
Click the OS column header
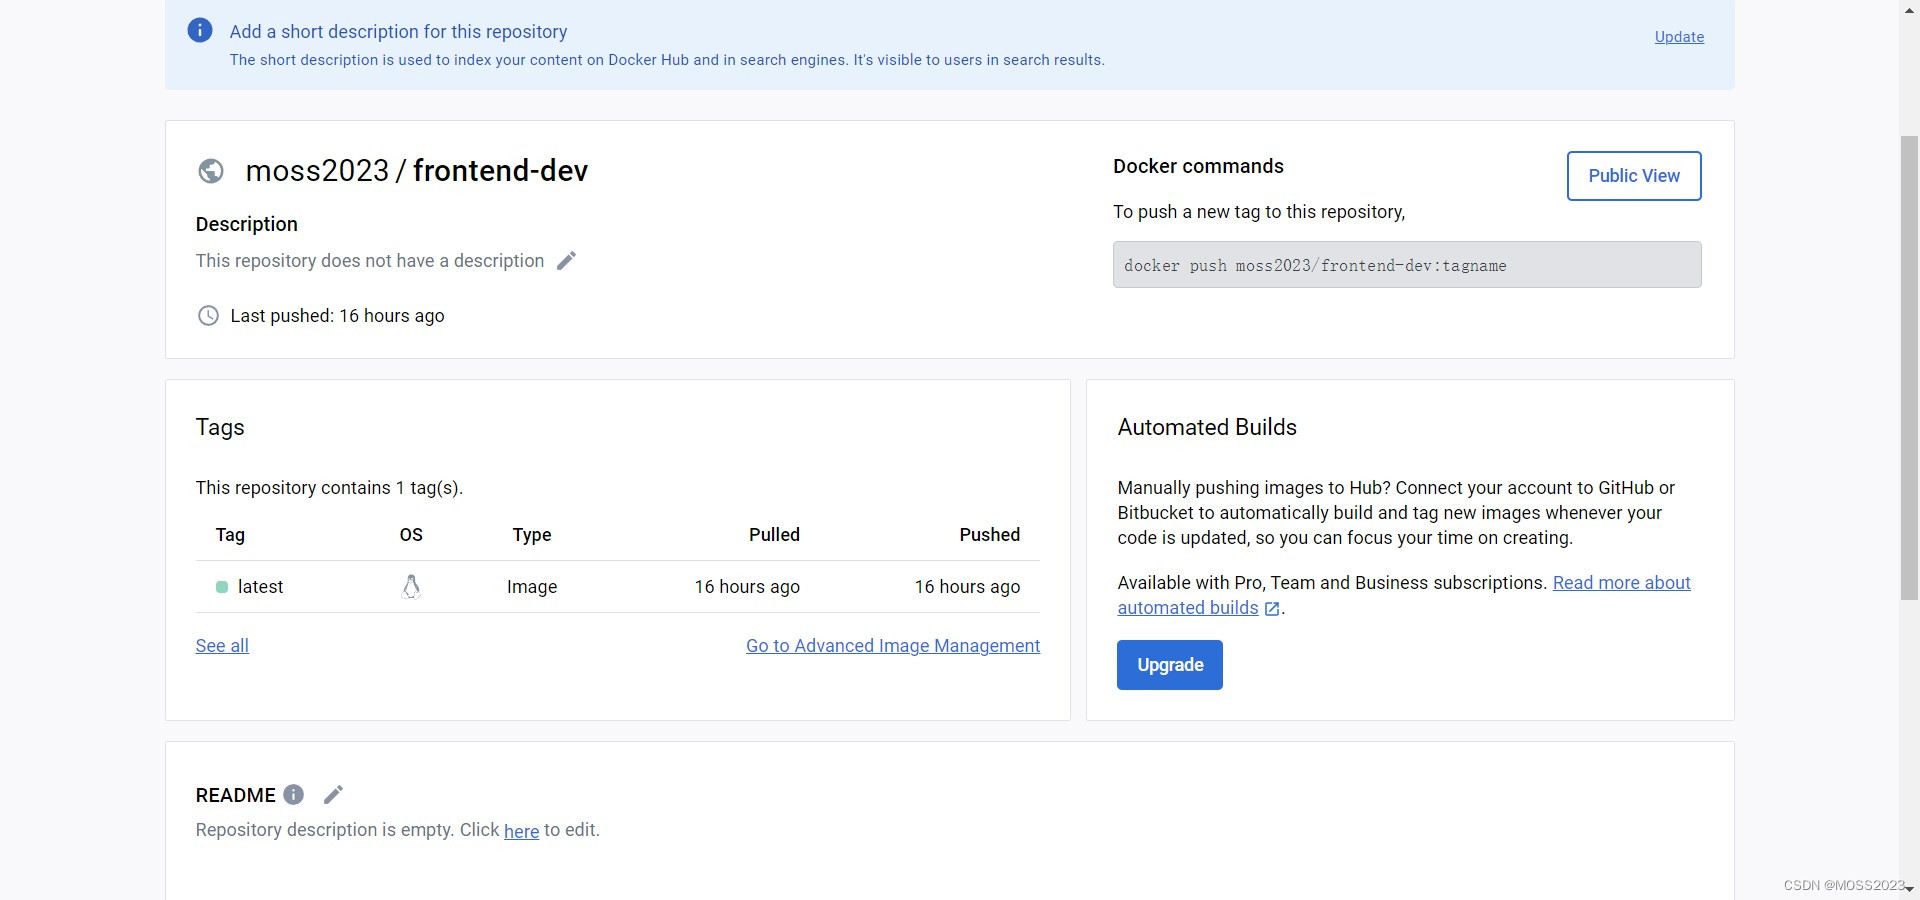coord(411,535)
